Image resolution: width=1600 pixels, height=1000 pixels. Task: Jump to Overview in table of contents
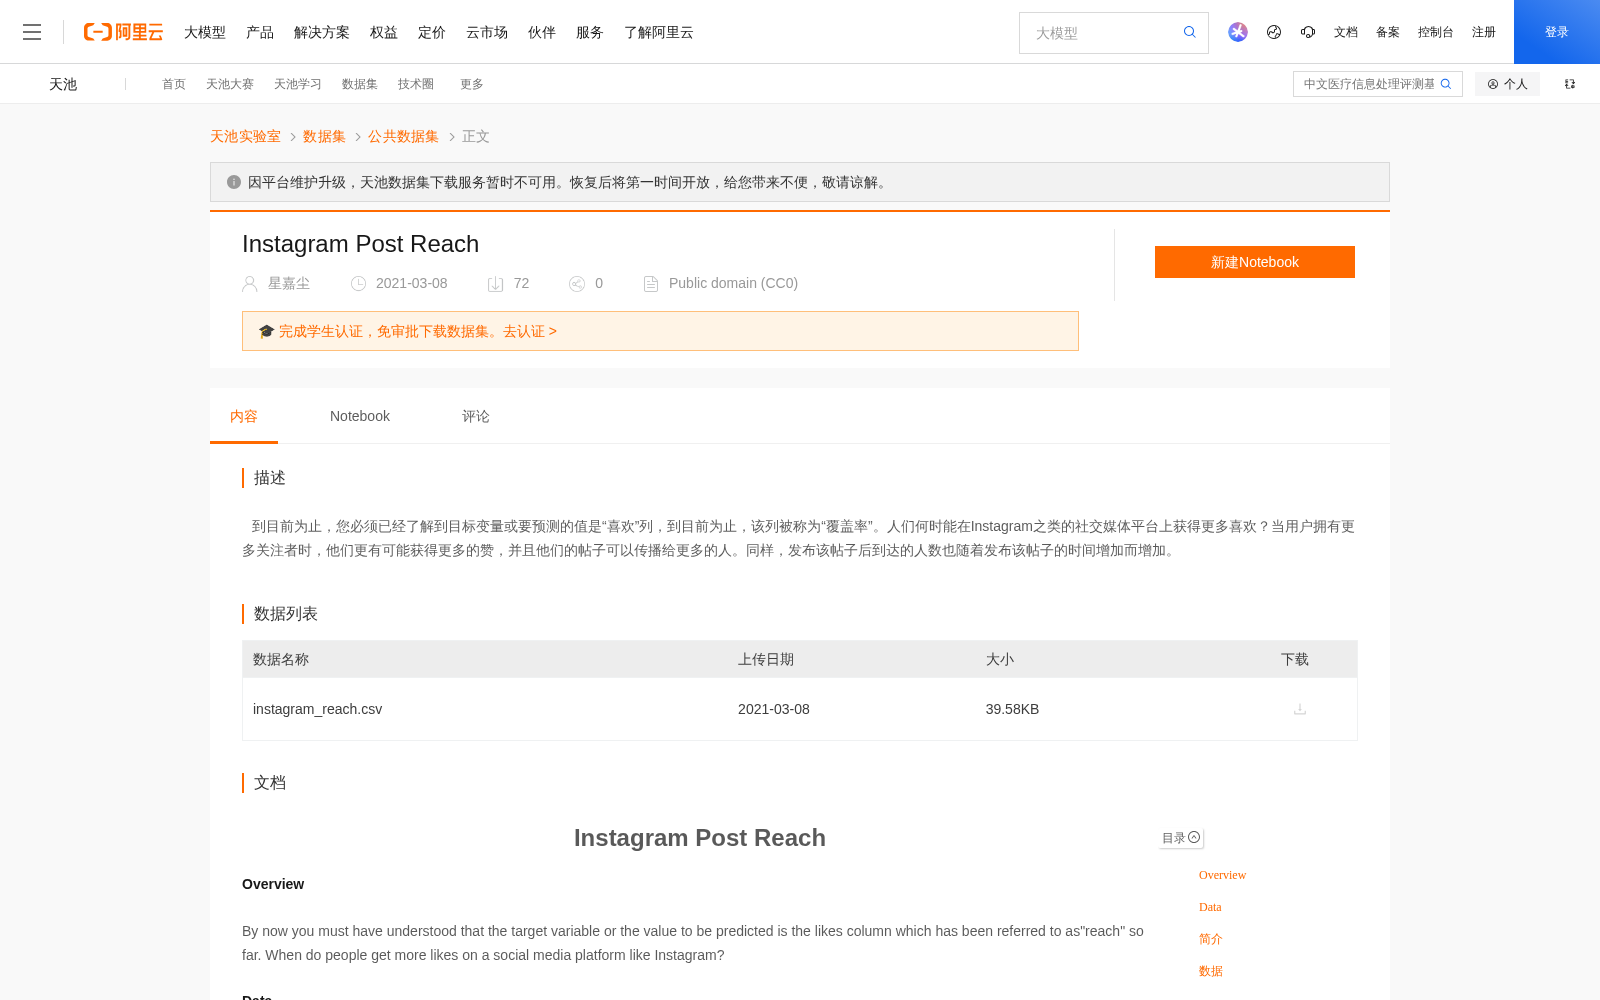coord(1222,875)
